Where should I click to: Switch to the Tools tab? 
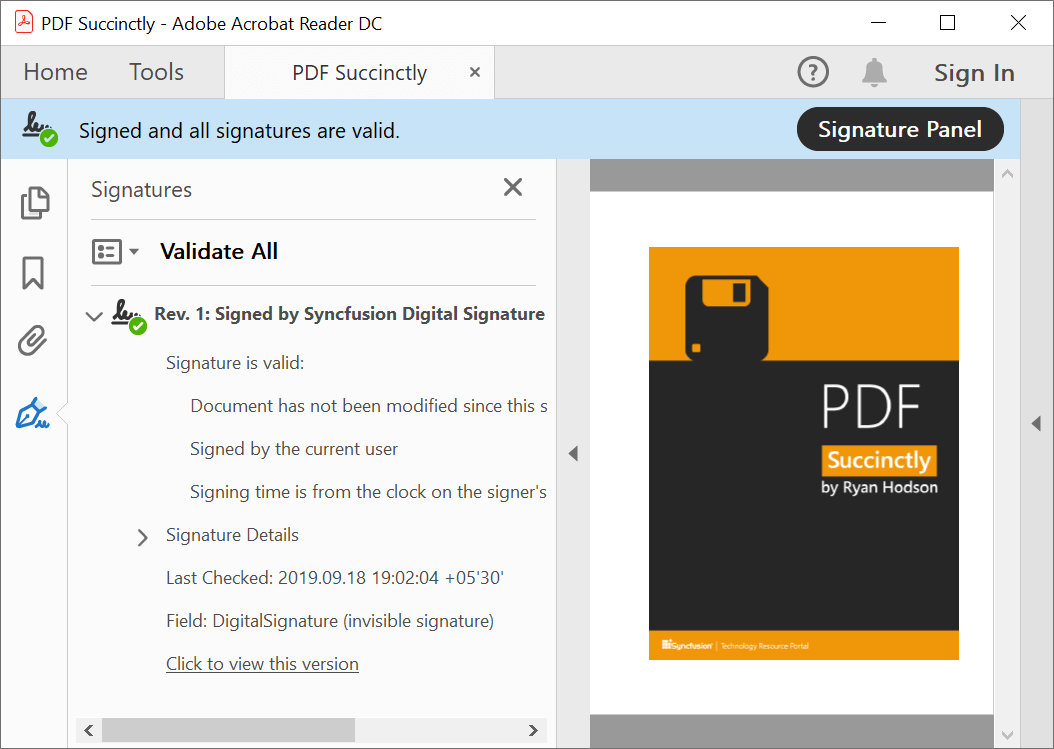pyautogui.click(x=156, y=72)
